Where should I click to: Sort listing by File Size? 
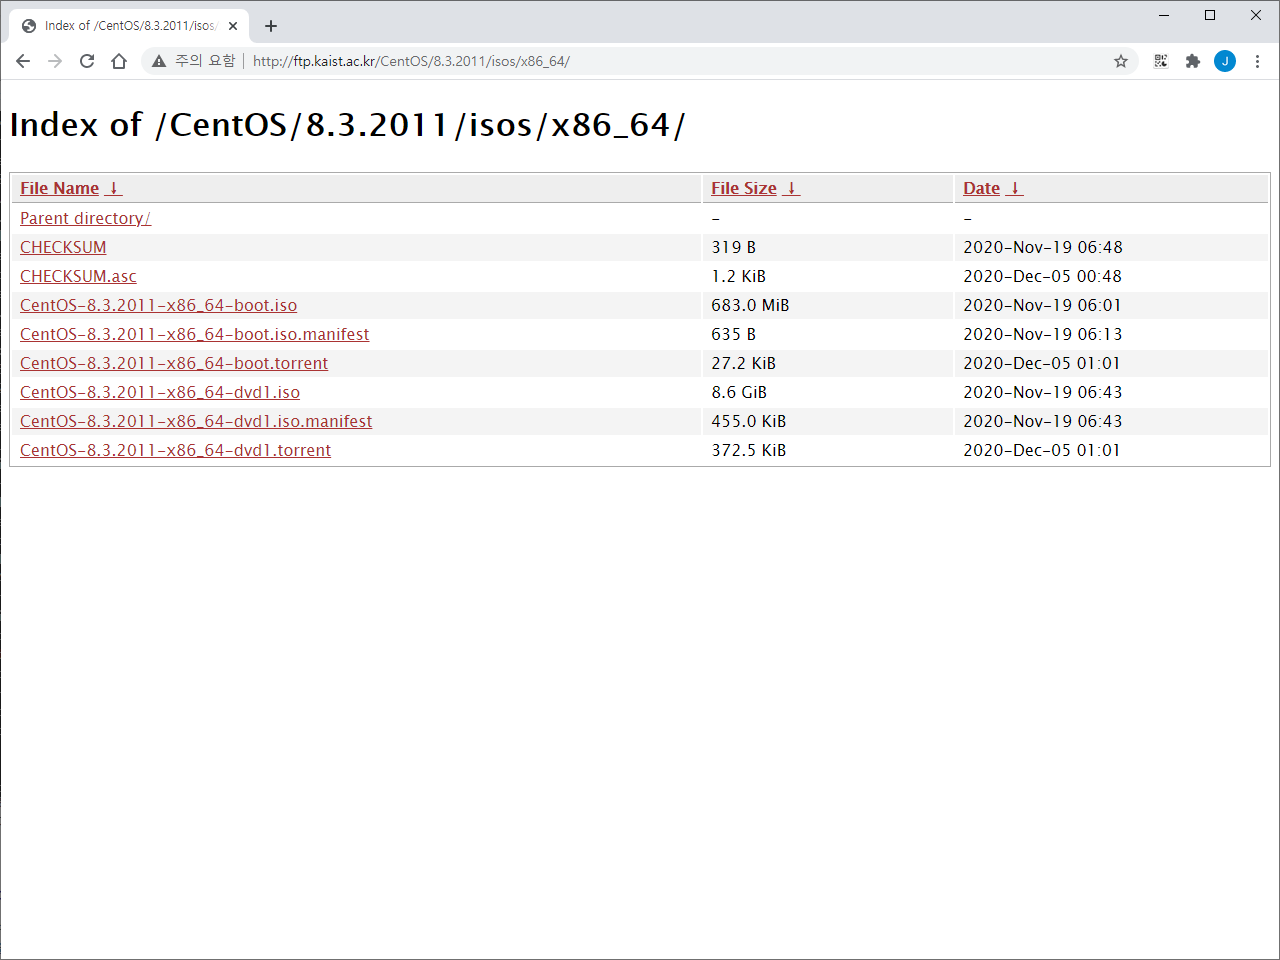744,188
